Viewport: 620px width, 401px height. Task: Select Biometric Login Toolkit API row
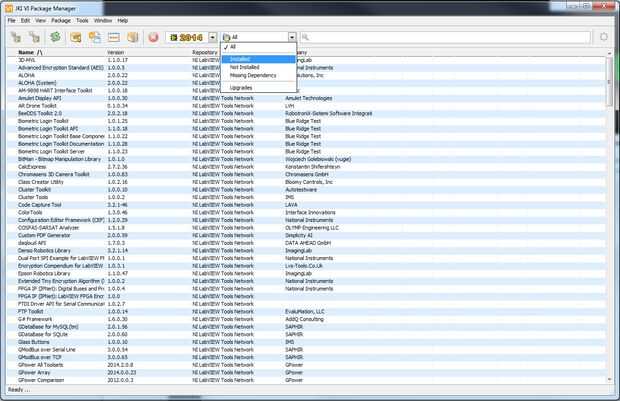point(306,129)
